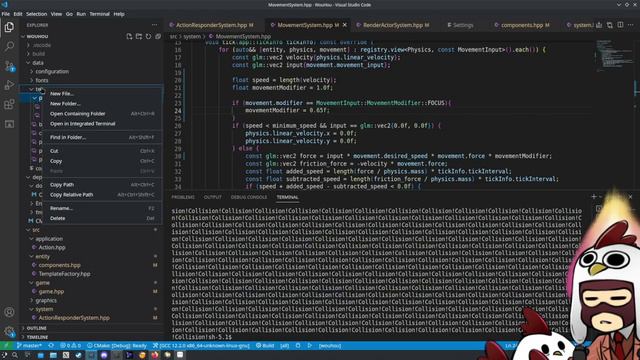Image resolution: width=640 pixels, height=360 pixels.
Task: Open the Accounts menu icon
Action: pos(9,312)
